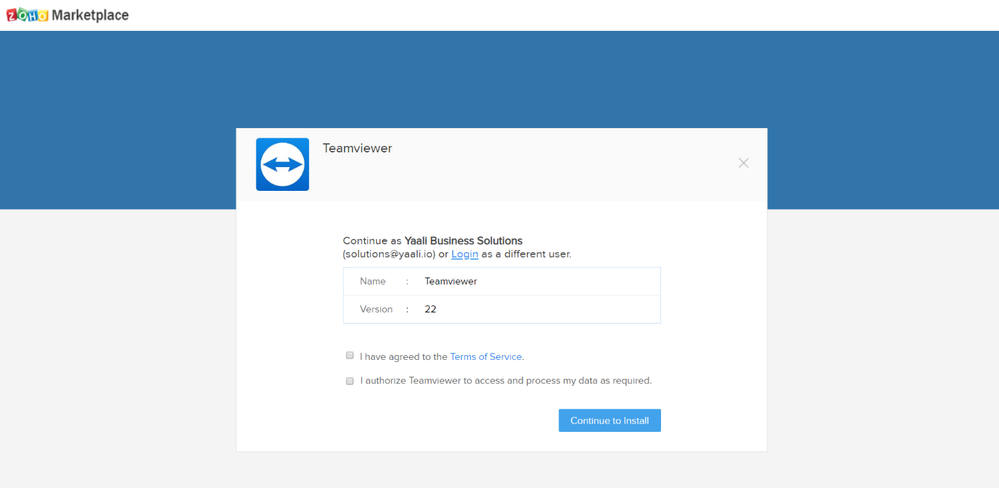Click the Name value Teamviewer in table
The height and width of the screenshot is (488, 999).
coord(450,282)
